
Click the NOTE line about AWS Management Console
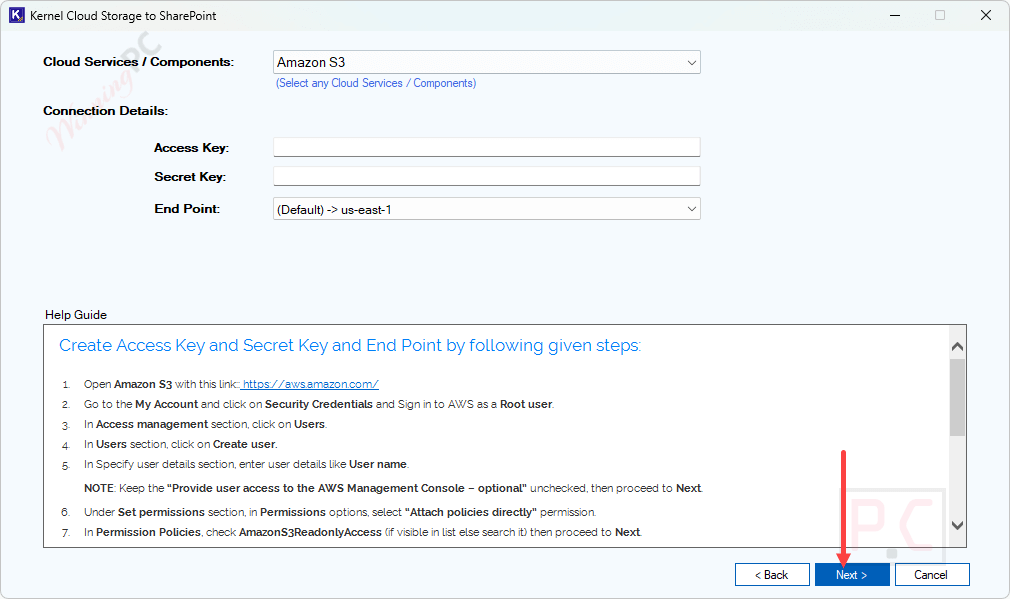pyautogui.click(x=393, y=488)
